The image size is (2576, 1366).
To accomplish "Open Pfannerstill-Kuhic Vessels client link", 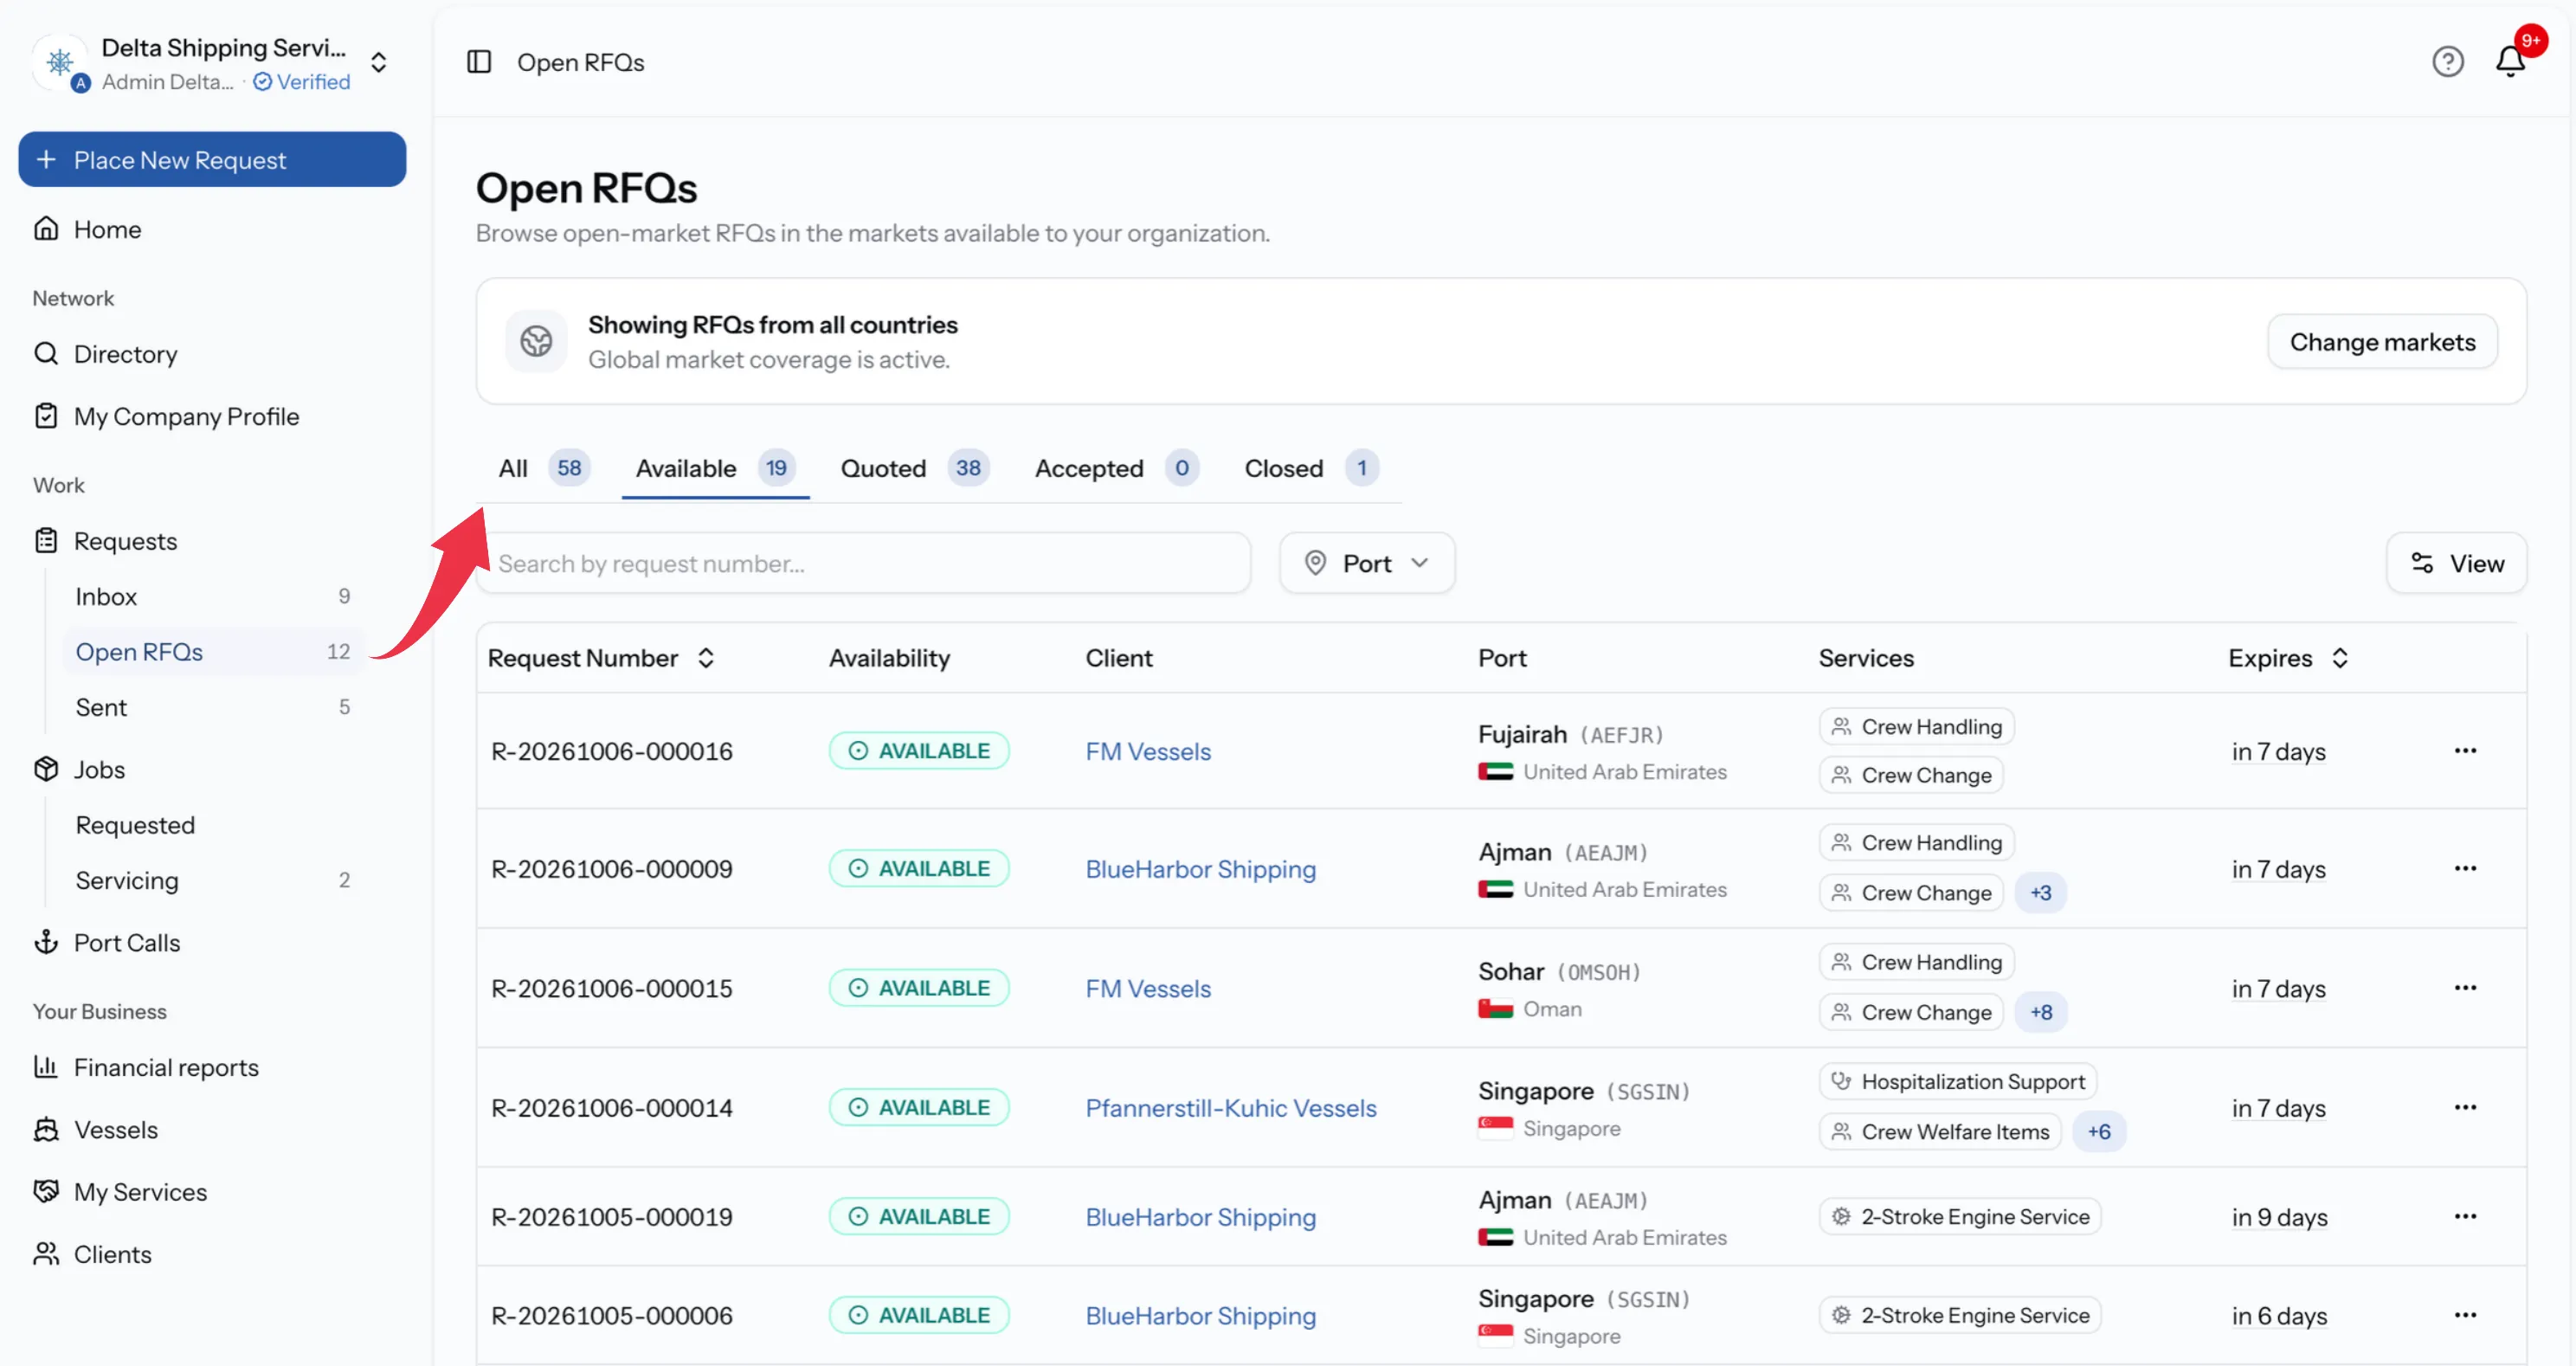I will pos(1231,1108).
